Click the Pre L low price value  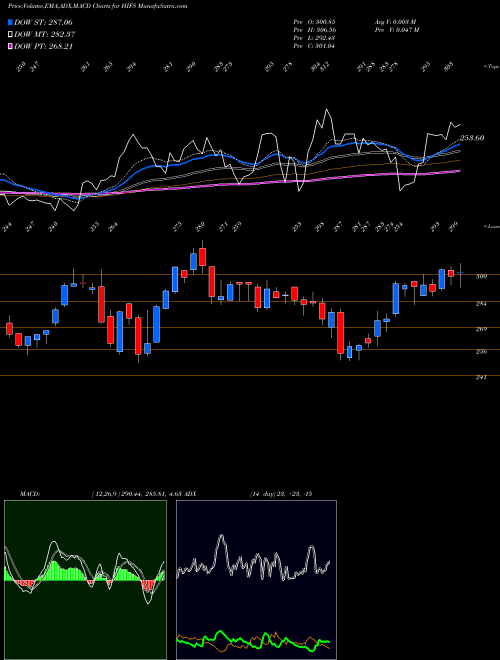314,38
